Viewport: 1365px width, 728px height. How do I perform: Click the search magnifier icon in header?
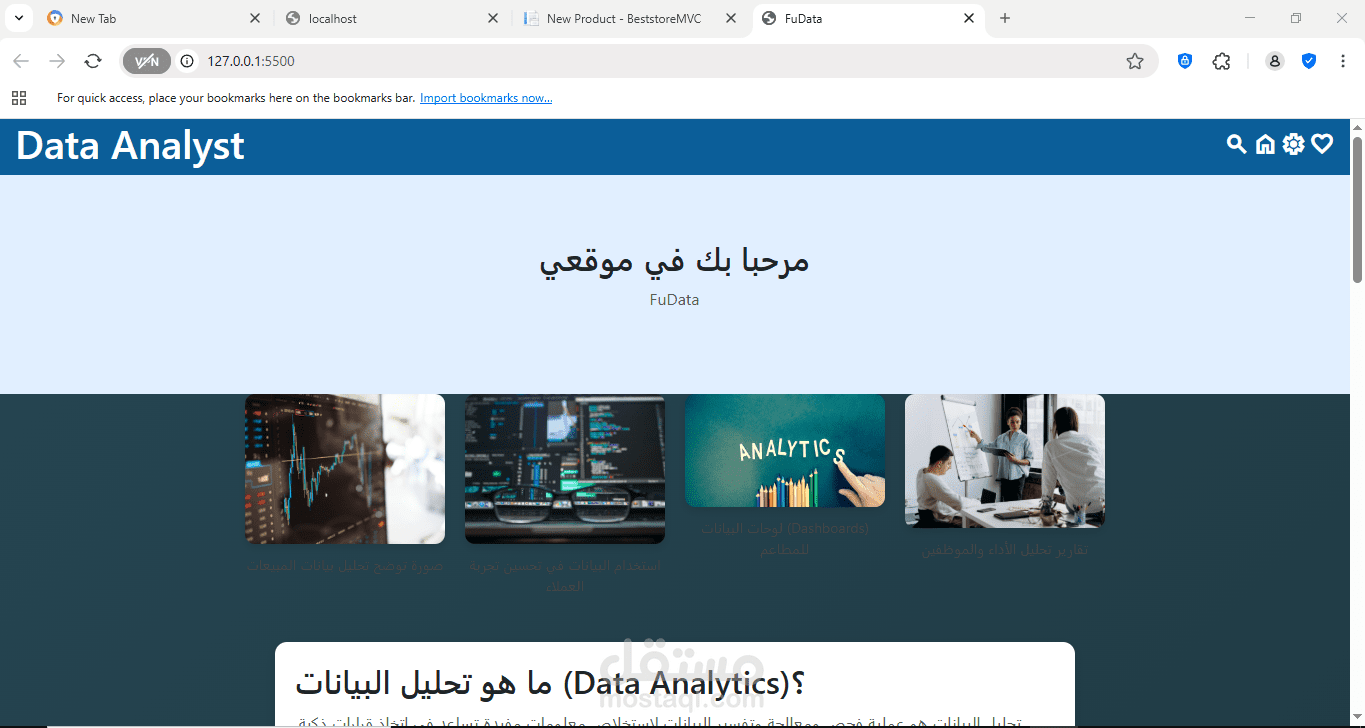[x=1237, y=144]
